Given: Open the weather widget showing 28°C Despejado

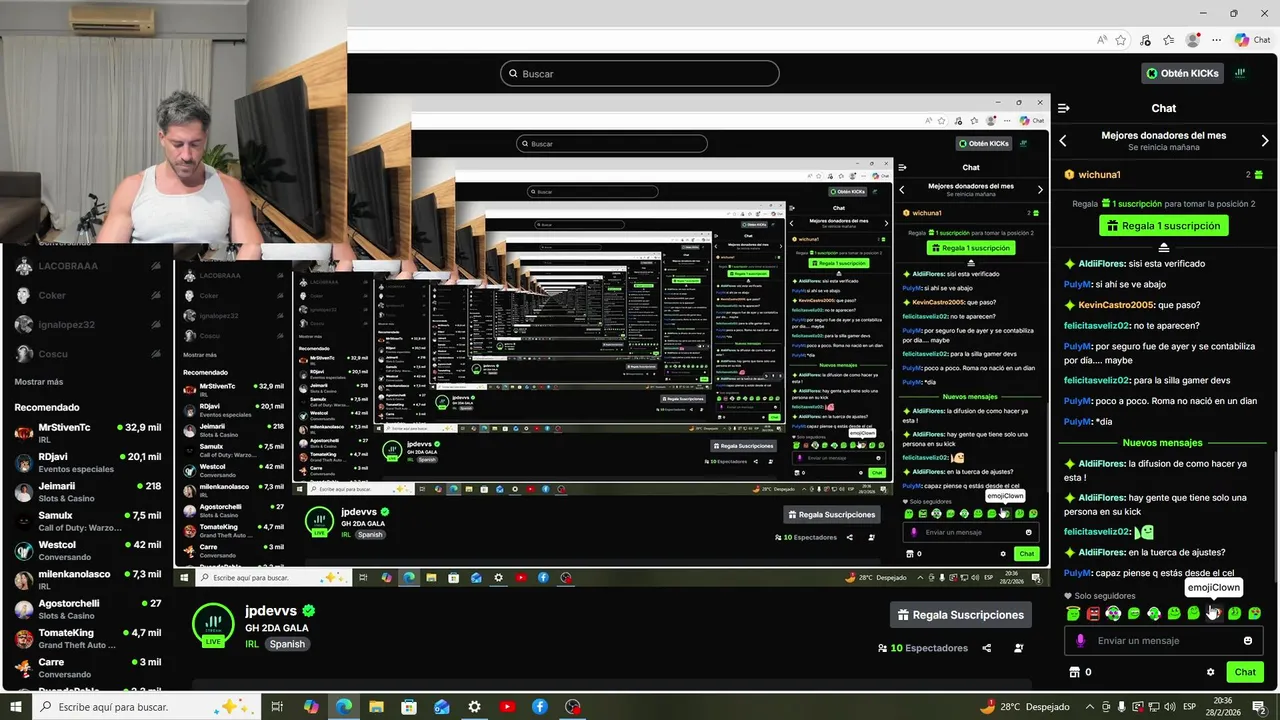Looking at the screenshot, I should 1024,707.
